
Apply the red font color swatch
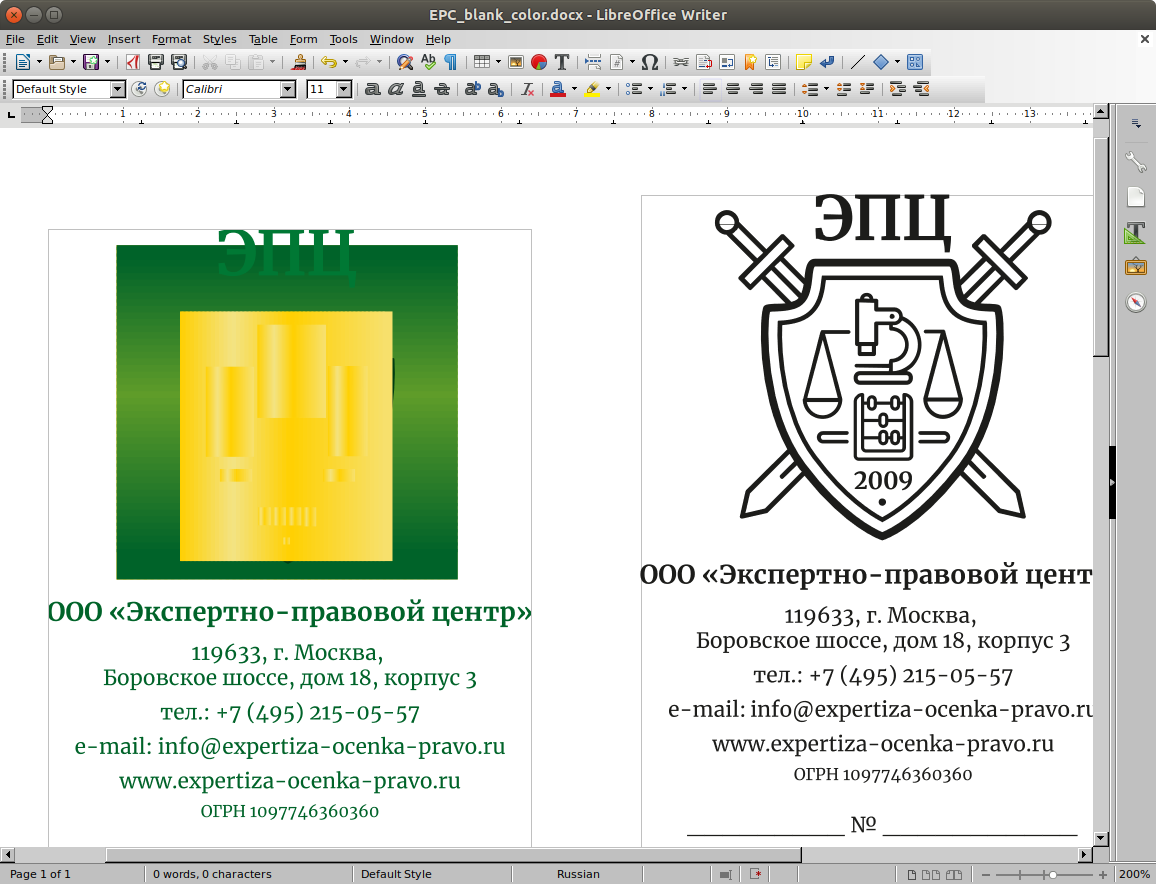tap(558, 89)
